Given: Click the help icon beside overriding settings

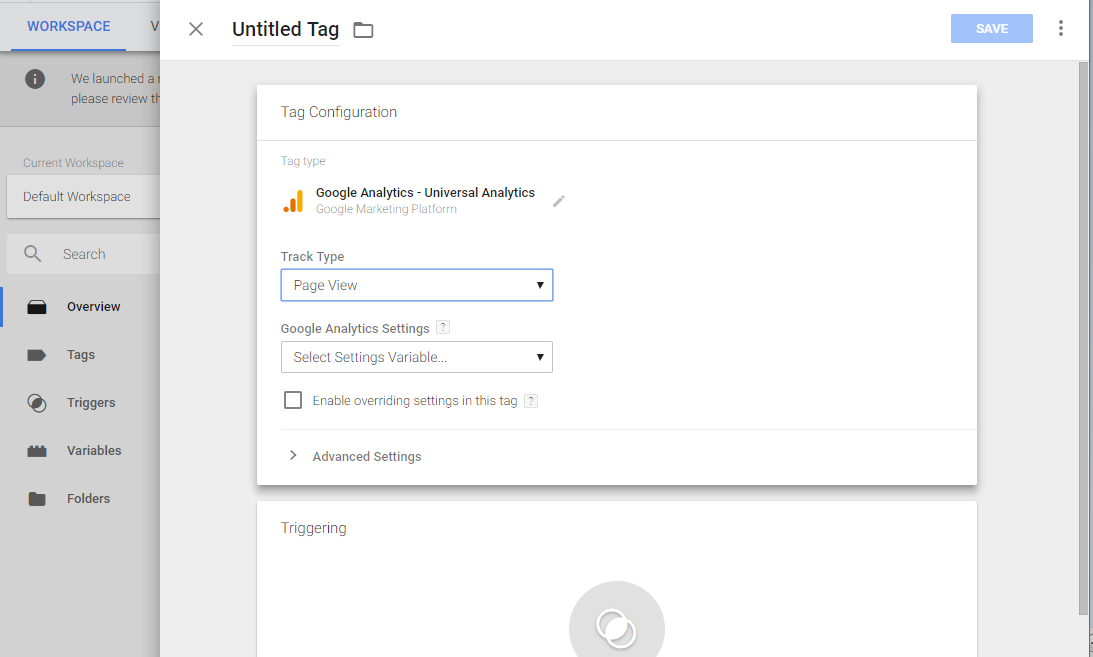Looking at the screenshot, I should [530, 401].
